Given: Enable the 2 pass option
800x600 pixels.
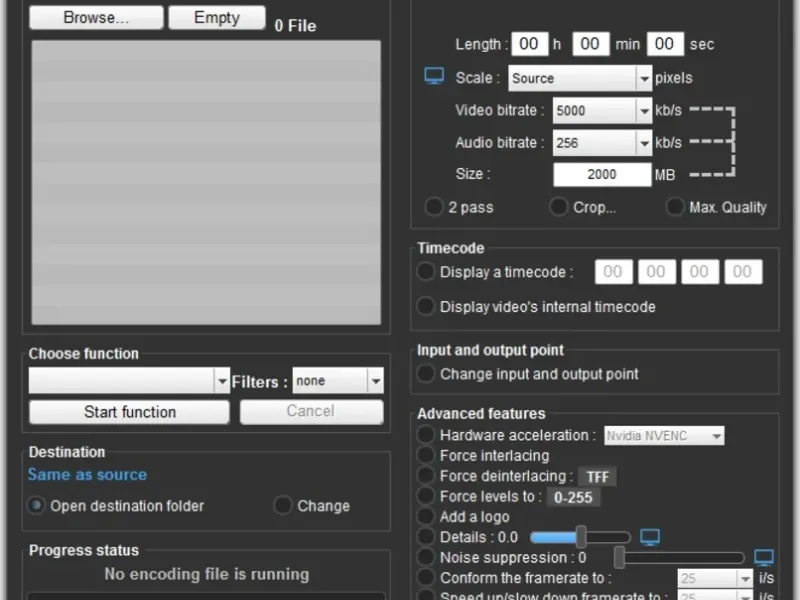Looking at the screenshot, I should tap(434, 207).
